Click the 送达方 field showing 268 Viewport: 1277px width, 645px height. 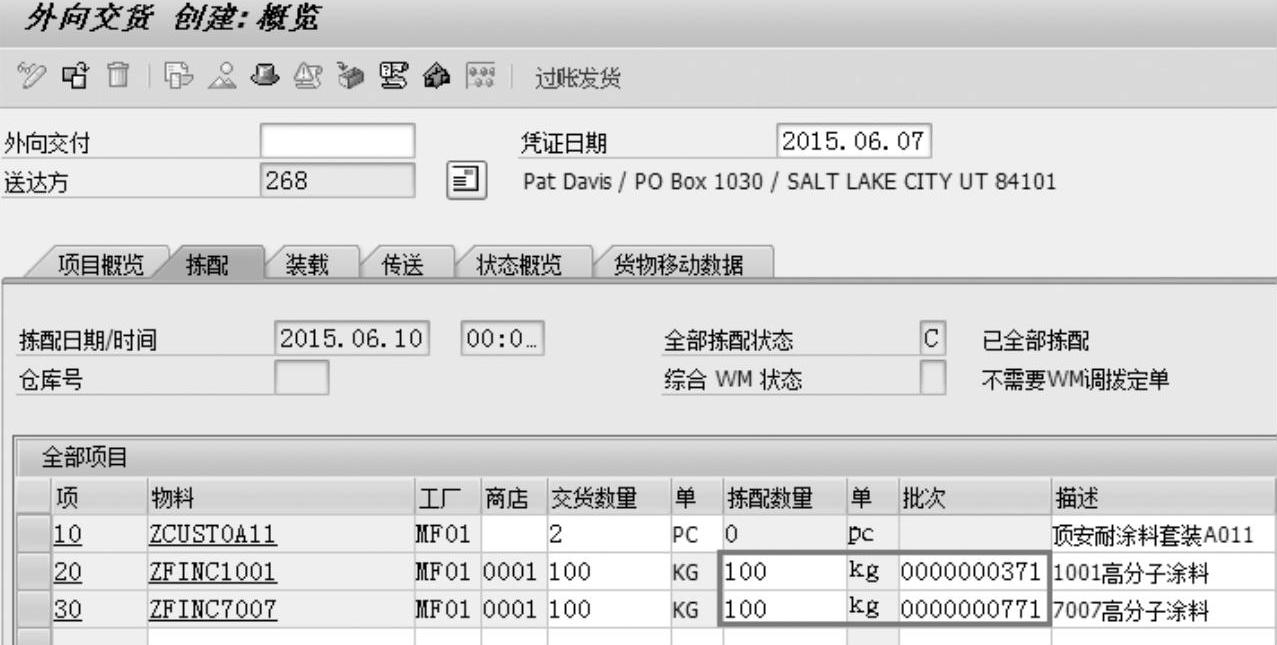tap(337, 180)
